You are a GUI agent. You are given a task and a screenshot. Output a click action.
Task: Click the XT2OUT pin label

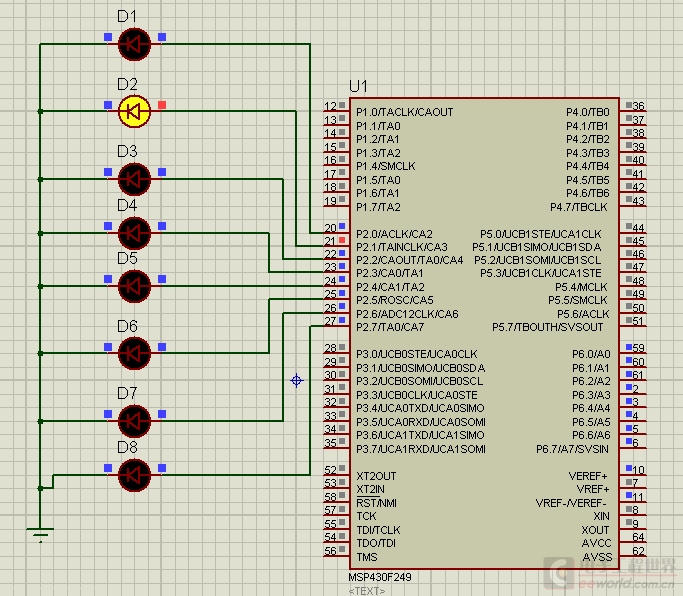[x=376, y=476]
